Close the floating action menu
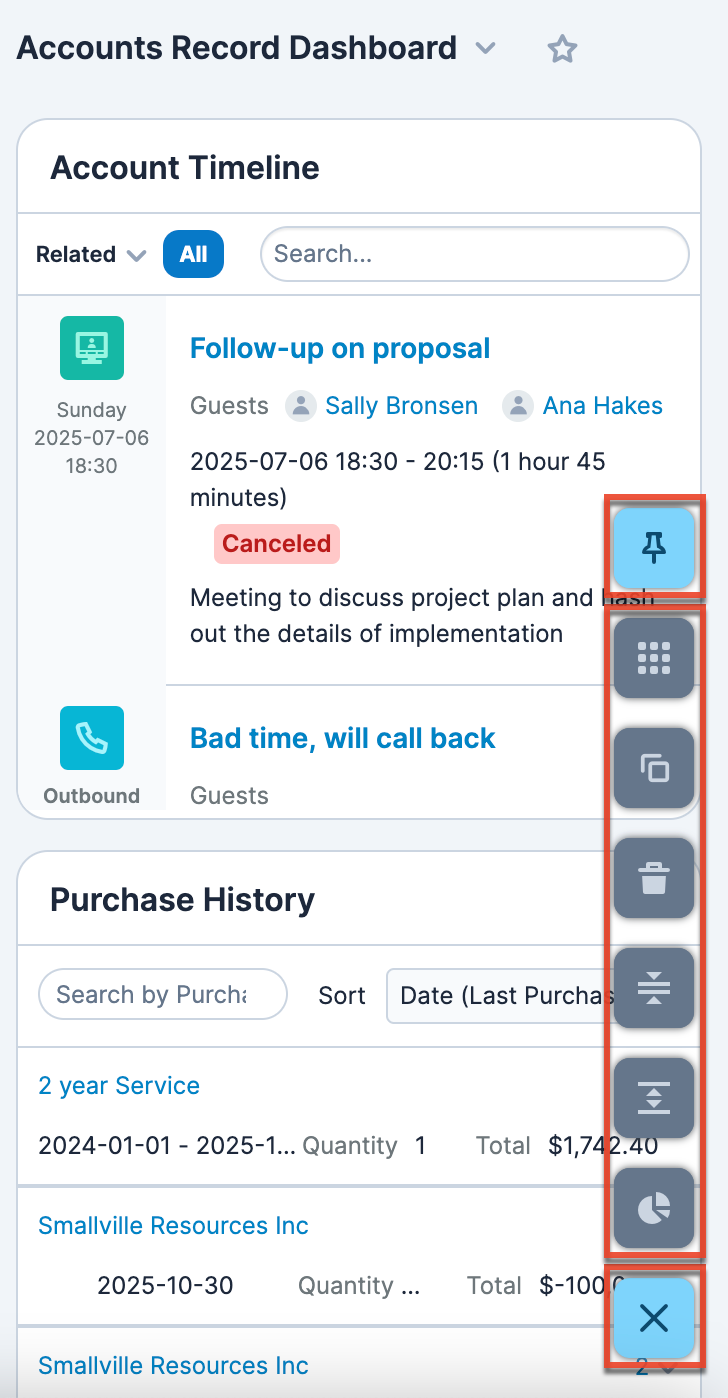Screen dimensions: 728x1398 [653, 1318]
